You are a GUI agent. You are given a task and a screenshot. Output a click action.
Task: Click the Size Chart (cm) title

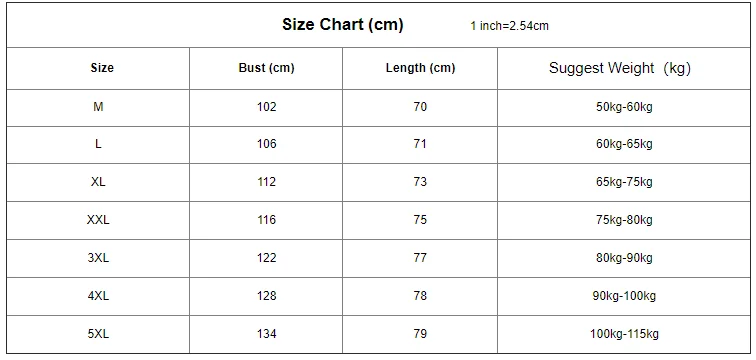[342, 25]
